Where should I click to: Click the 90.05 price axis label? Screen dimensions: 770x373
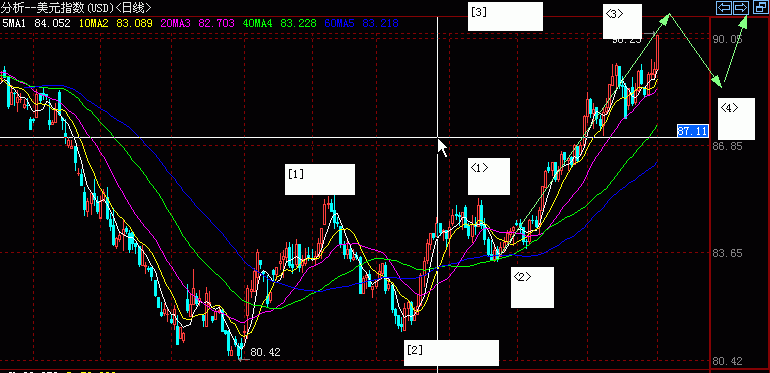(727, 39)
